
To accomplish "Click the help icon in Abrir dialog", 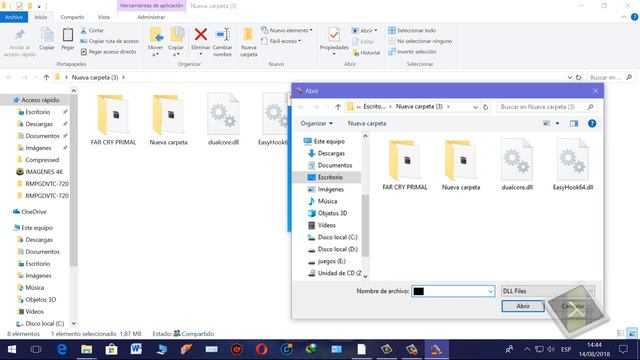I will tap(592, 123).
